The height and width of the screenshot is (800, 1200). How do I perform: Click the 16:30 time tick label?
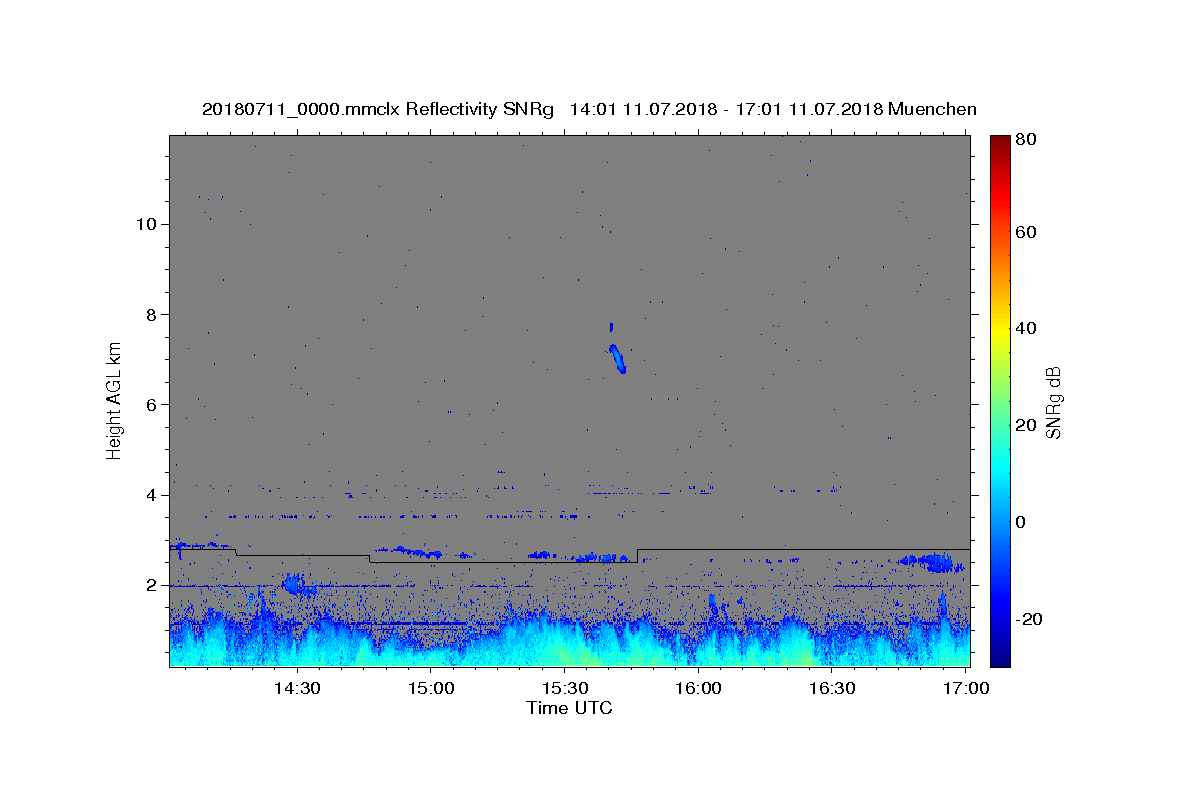(x=832, y=688)
